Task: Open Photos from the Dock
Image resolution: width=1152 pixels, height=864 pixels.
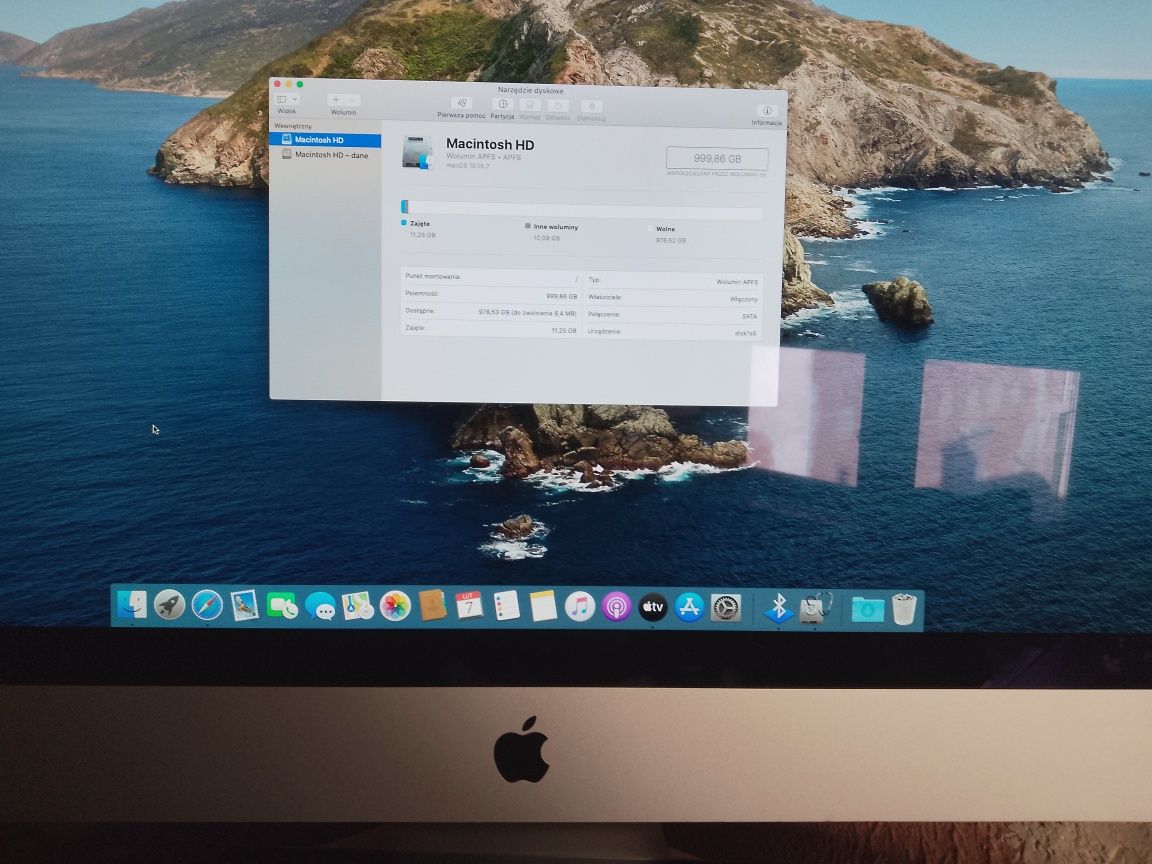Action: pos(395,607)
